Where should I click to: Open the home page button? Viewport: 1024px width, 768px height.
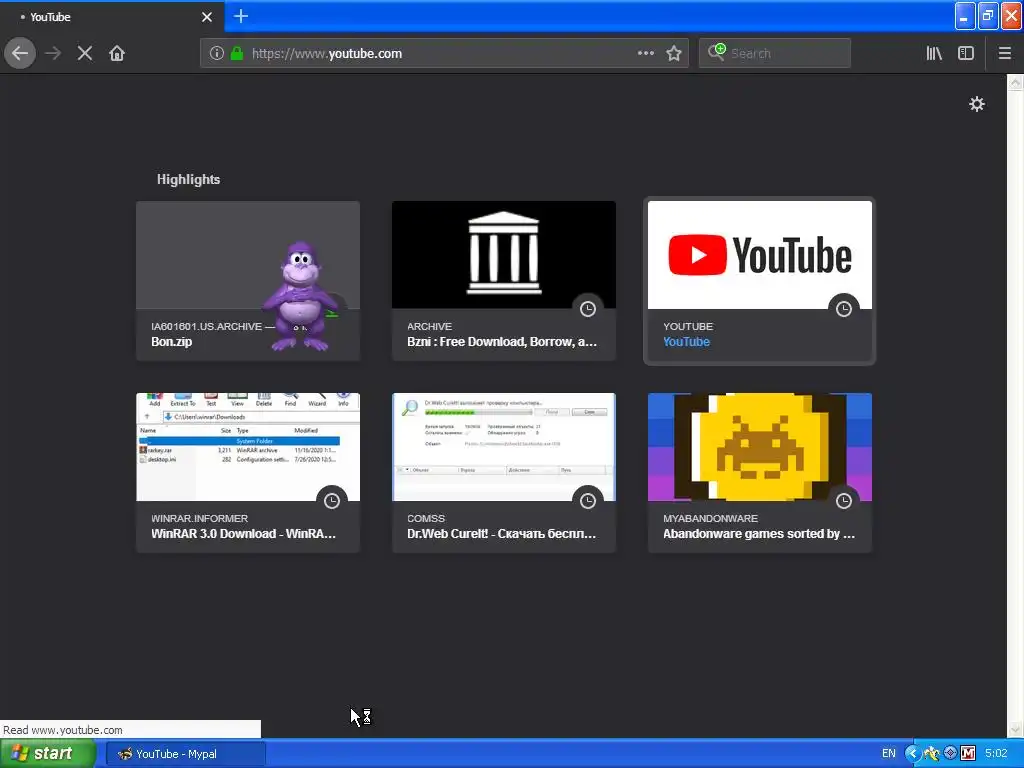(117, 53)
